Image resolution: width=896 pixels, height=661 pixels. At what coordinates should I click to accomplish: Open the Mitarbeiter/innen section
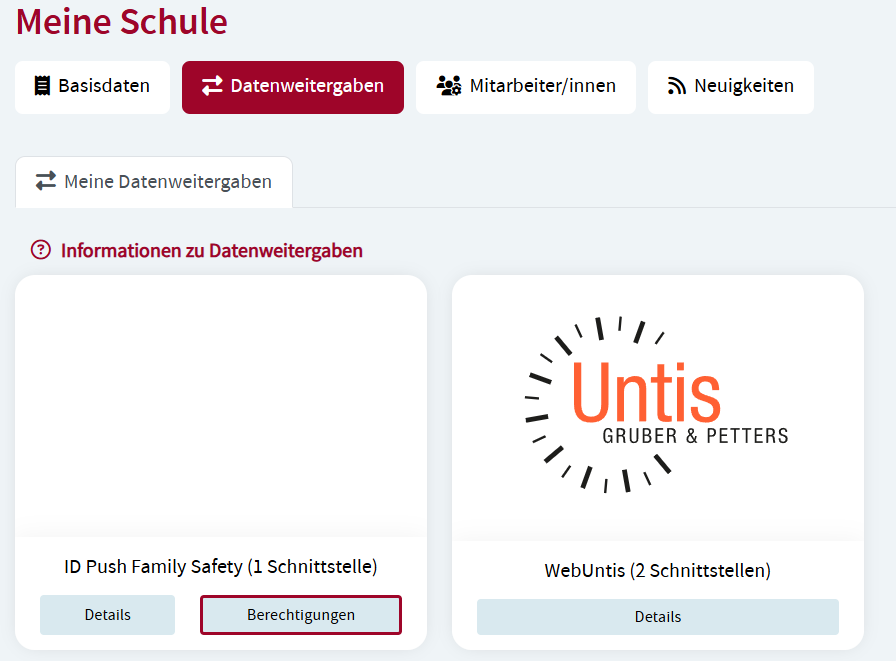(525, 87)
